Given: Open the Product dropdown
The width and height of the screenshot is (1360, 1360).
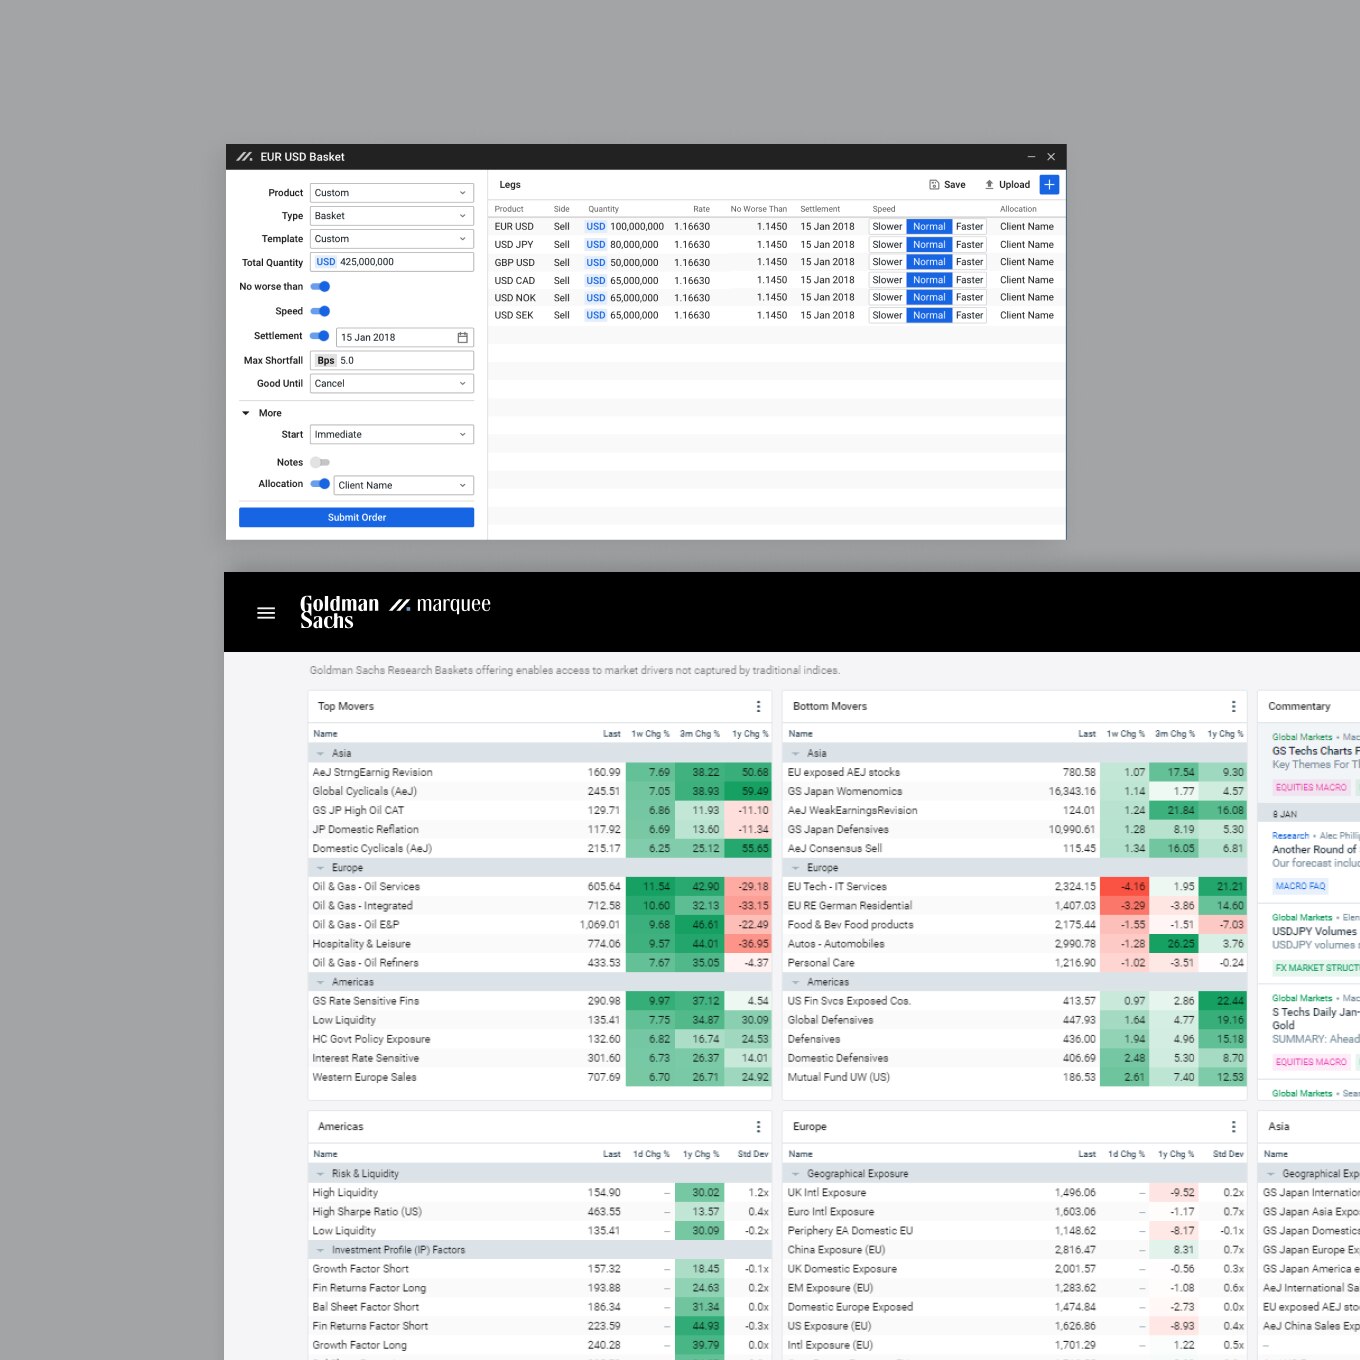Looking at the screenshot, I should pyautogui.click(x=391, y=193).
